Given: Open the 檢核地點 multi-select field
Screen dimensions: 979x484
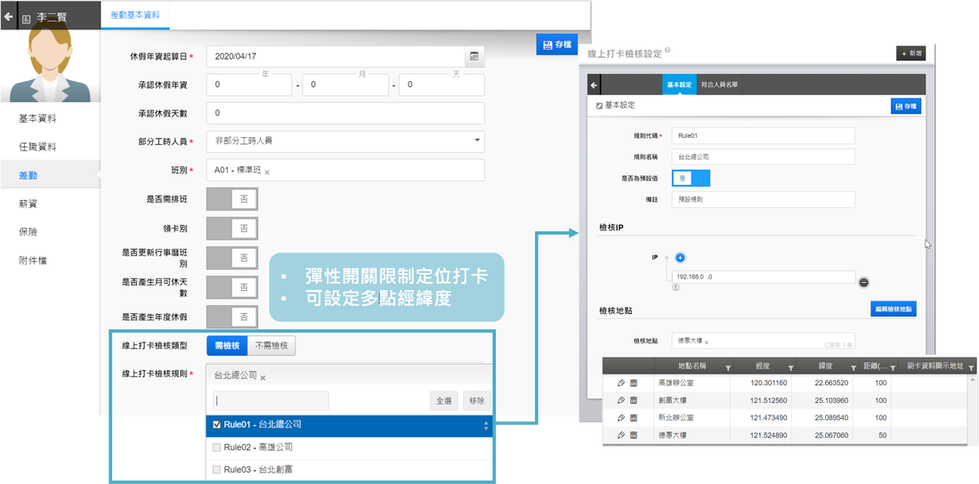Looking at the screenshot, I should coord(764,341).
